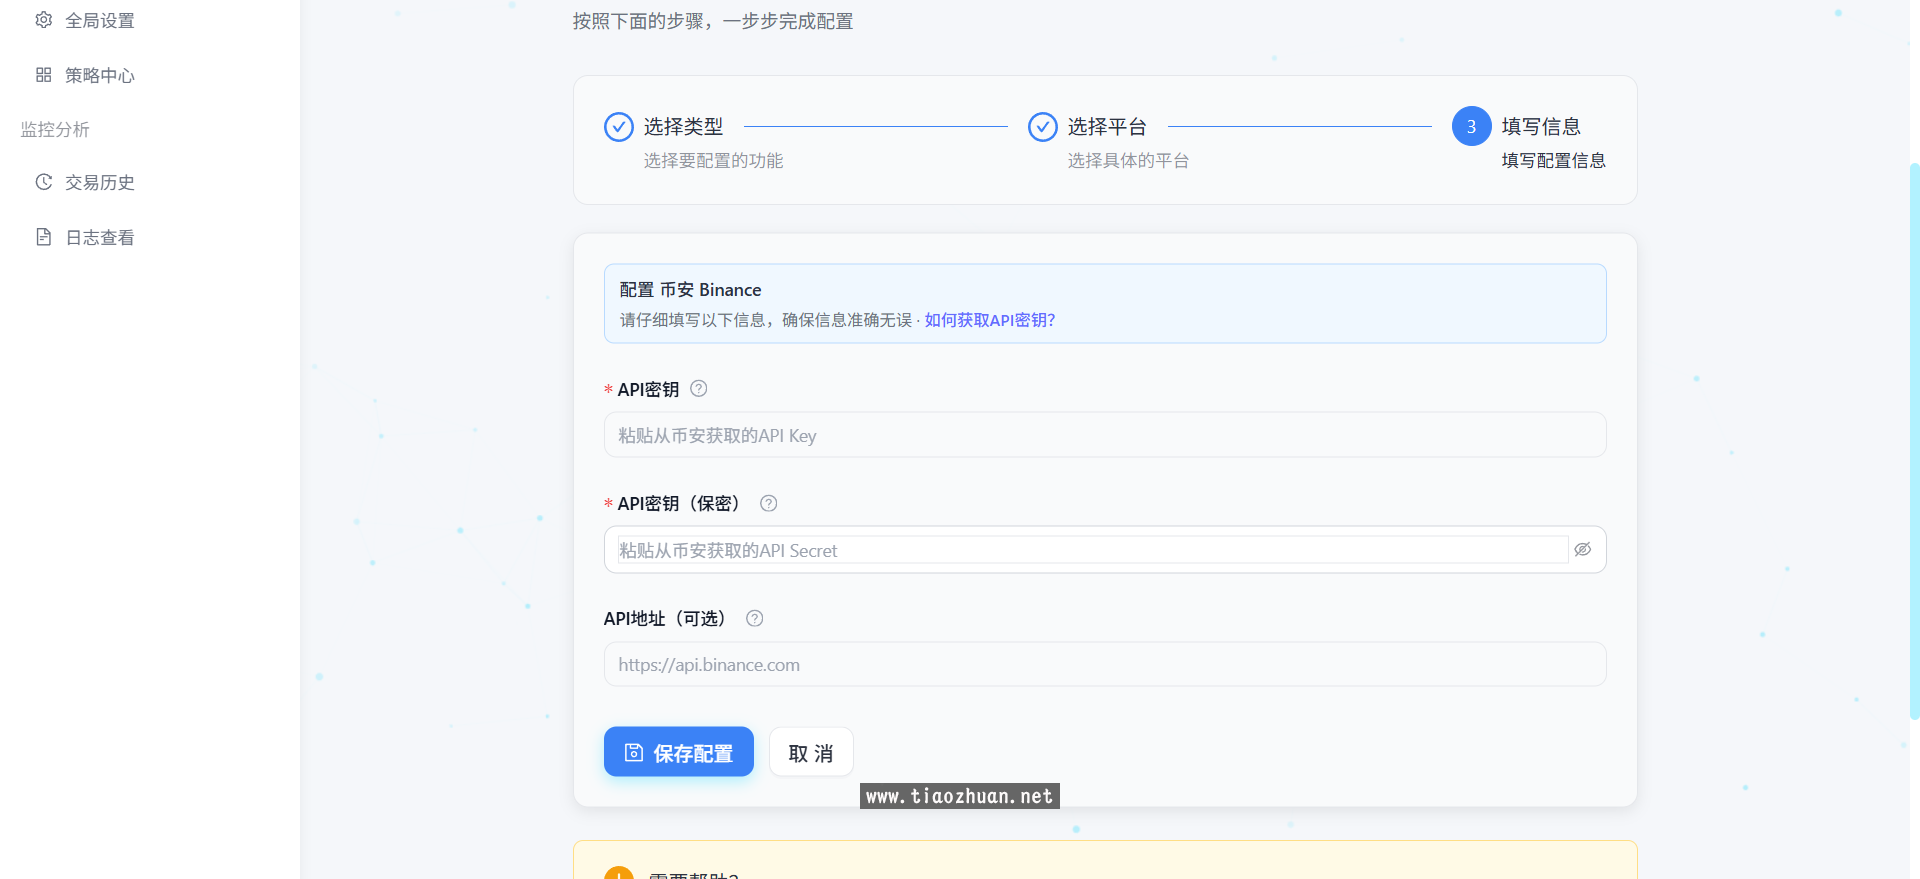This screenshot has width=1920, height=879.
Task: Click the 选择平台 step checkmark
Action: tap(1043, 127)
